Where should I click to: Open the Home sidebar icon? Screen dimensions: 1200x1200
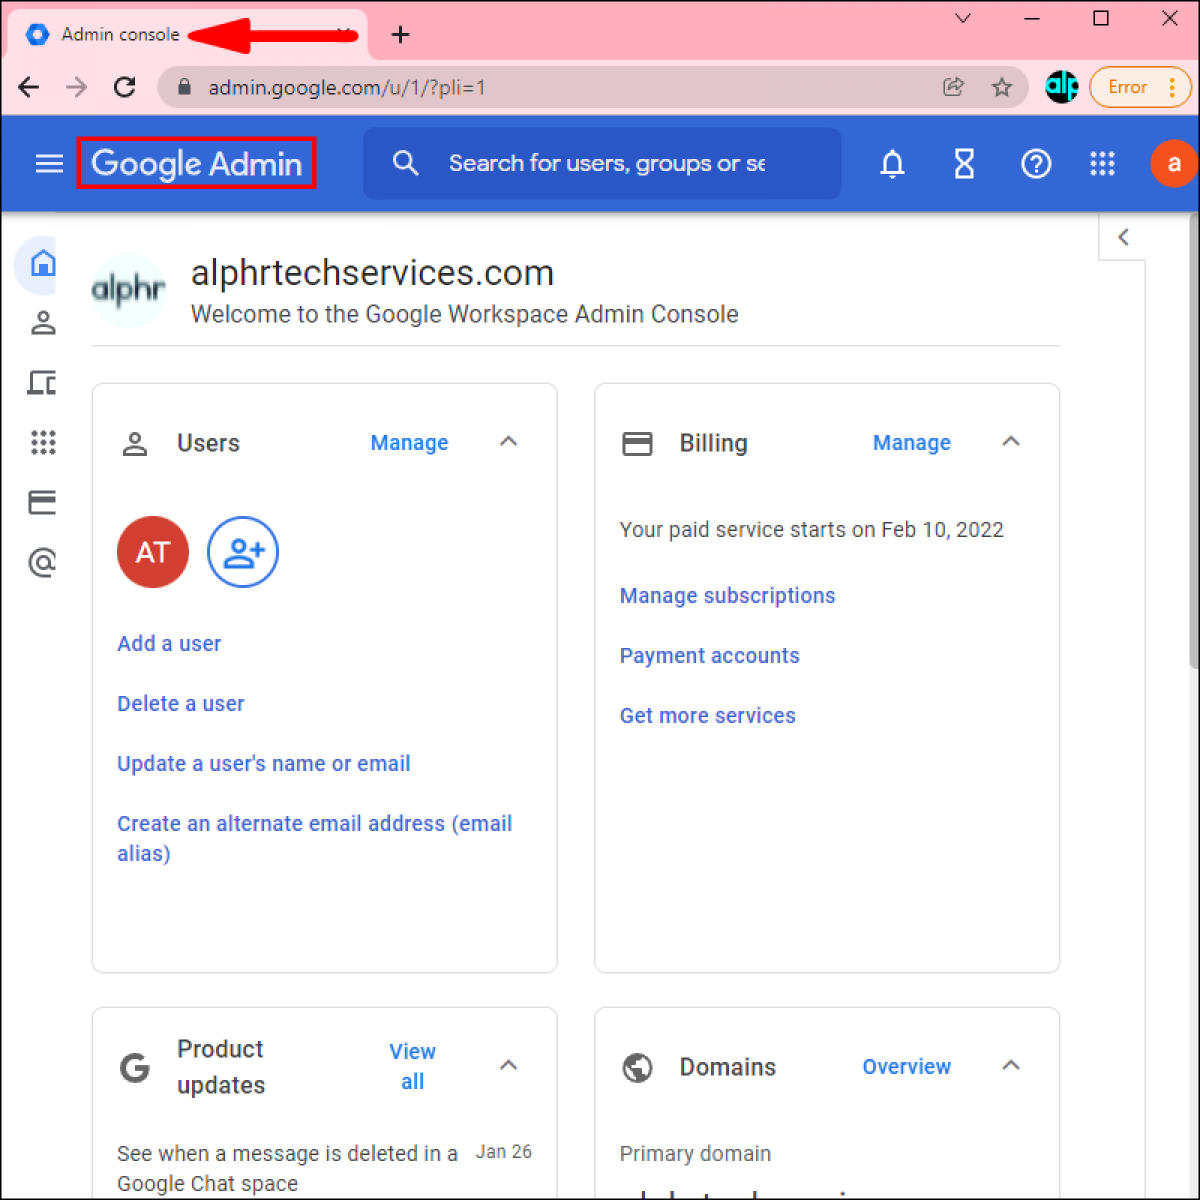click(x=43, y=264)
